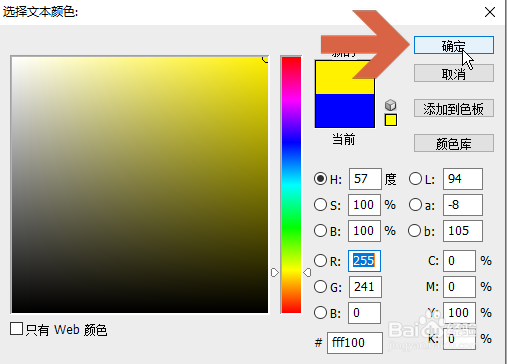Image resolution: width=507 pixels, height=364 pixels.
Task: Select the B brightness radio button
Action: [x=320, y=231]
